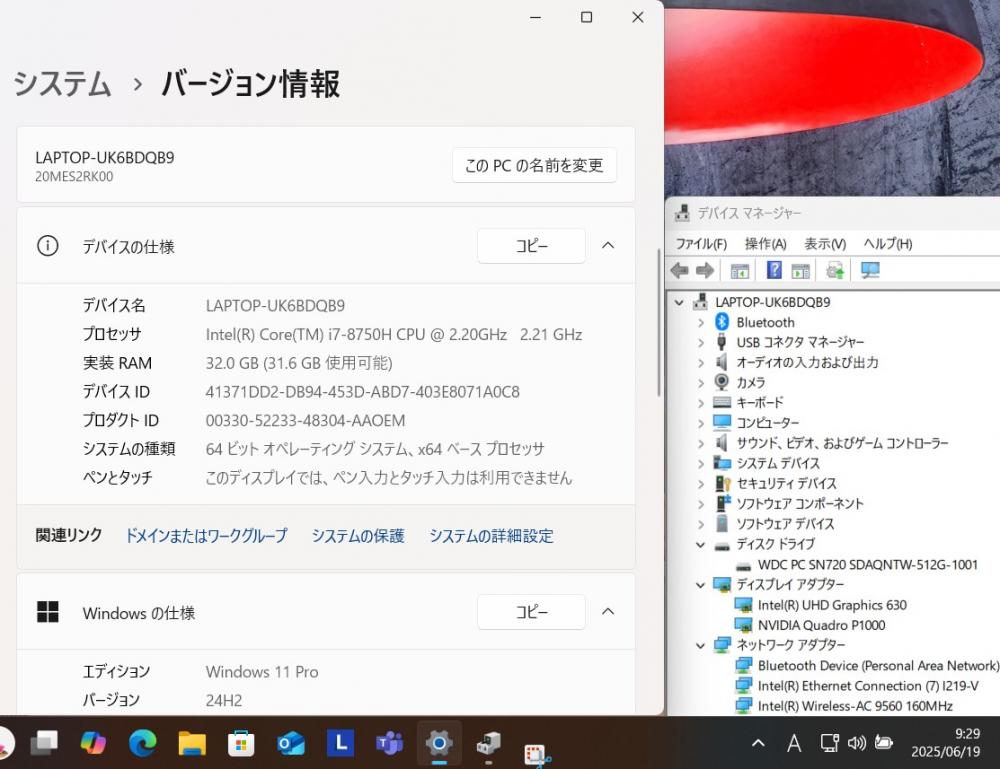1000x769 pixels.
Task: Open Snipping Tool from the taskbar
Action: [x=537, y=754]
